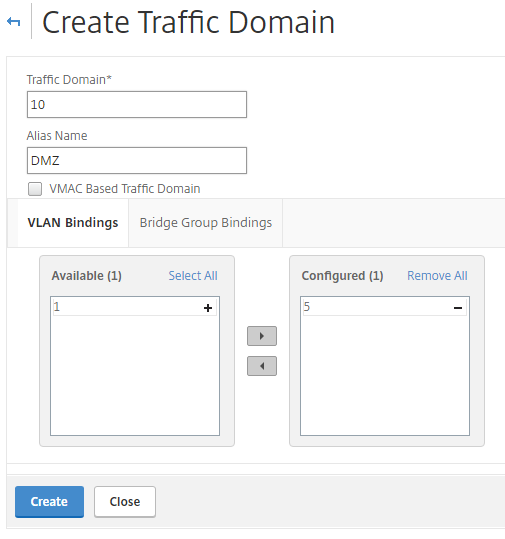Focus the Traffic Domain input field
Image resolution: width=505 pixels, height=539 pixels.
(137, 104)
